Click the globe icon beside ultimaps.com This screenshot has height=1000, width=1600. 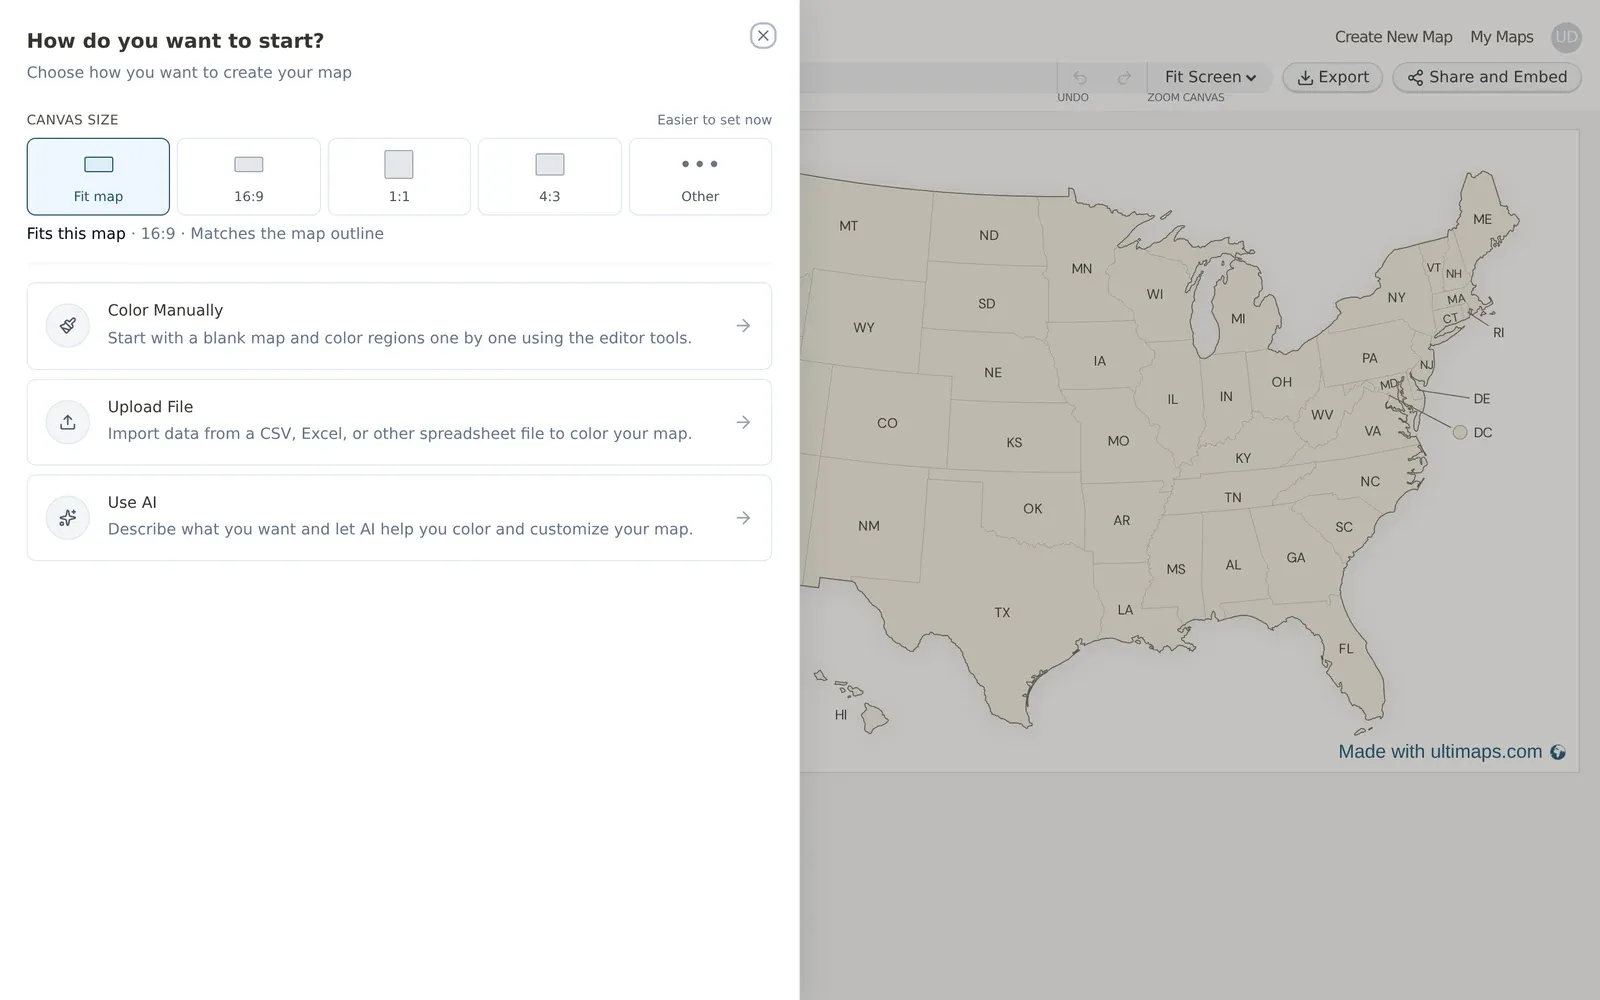coord(1558,752)
